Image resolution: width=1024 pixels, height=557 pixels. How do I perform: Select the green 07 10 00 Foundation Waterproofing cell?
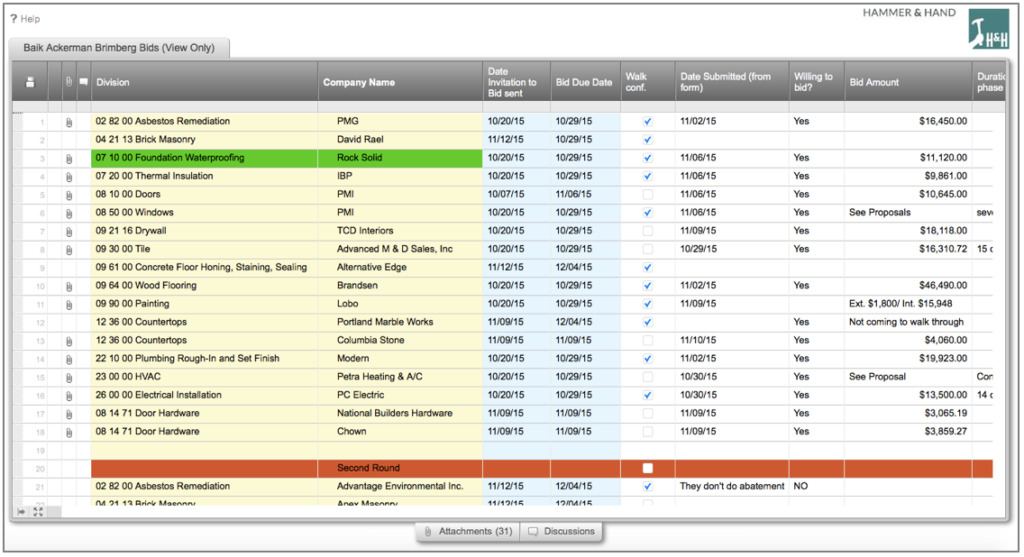coord(204,157)
